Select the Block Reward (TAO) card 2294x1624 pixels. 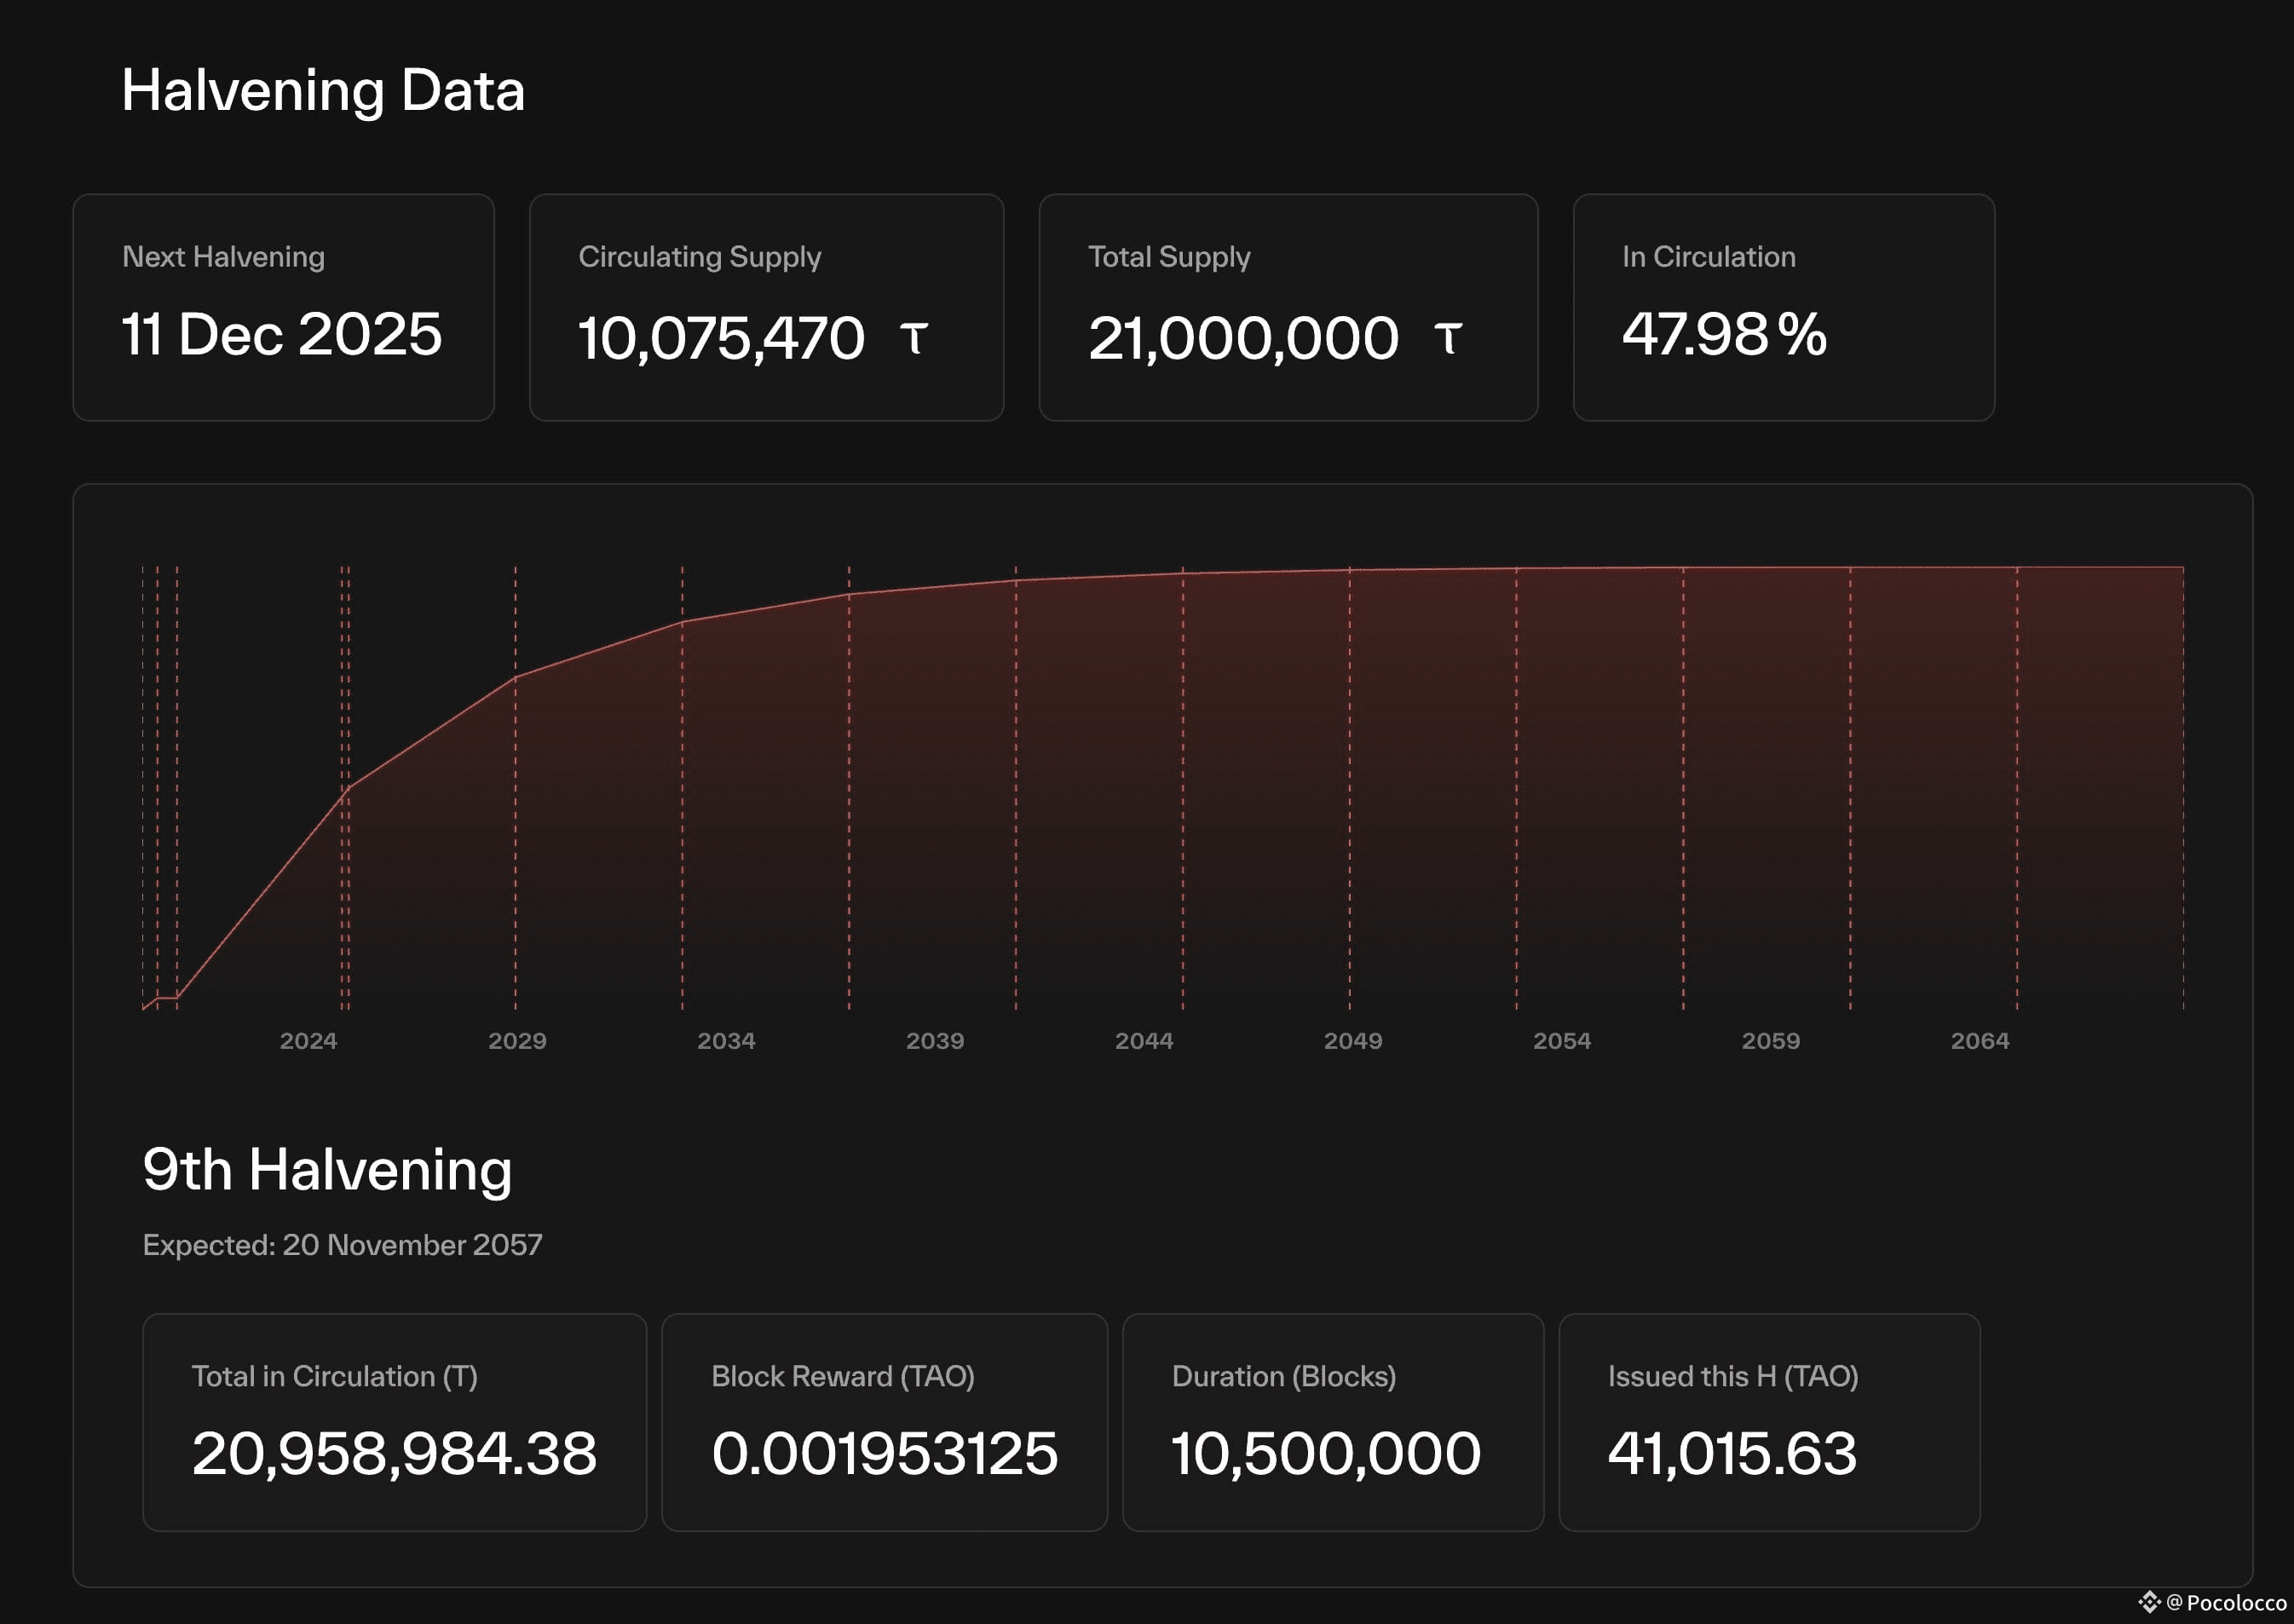(884, 1421)
